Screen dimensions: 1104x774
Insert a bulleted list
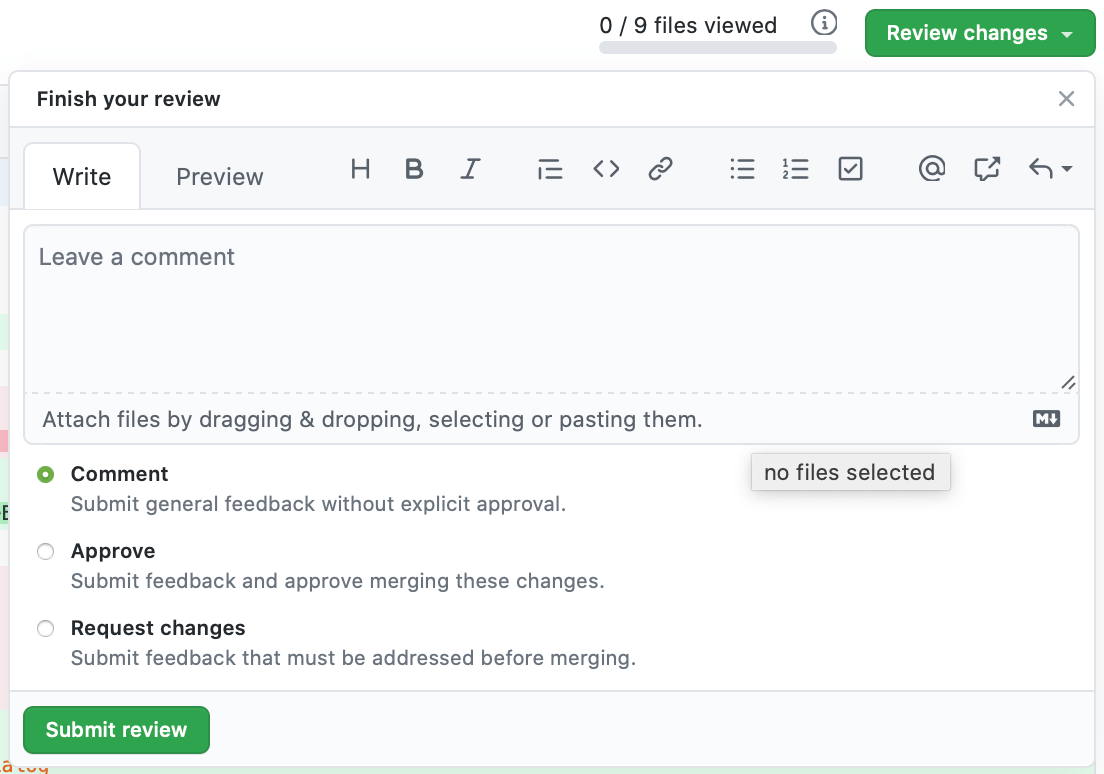click(742, 169)
